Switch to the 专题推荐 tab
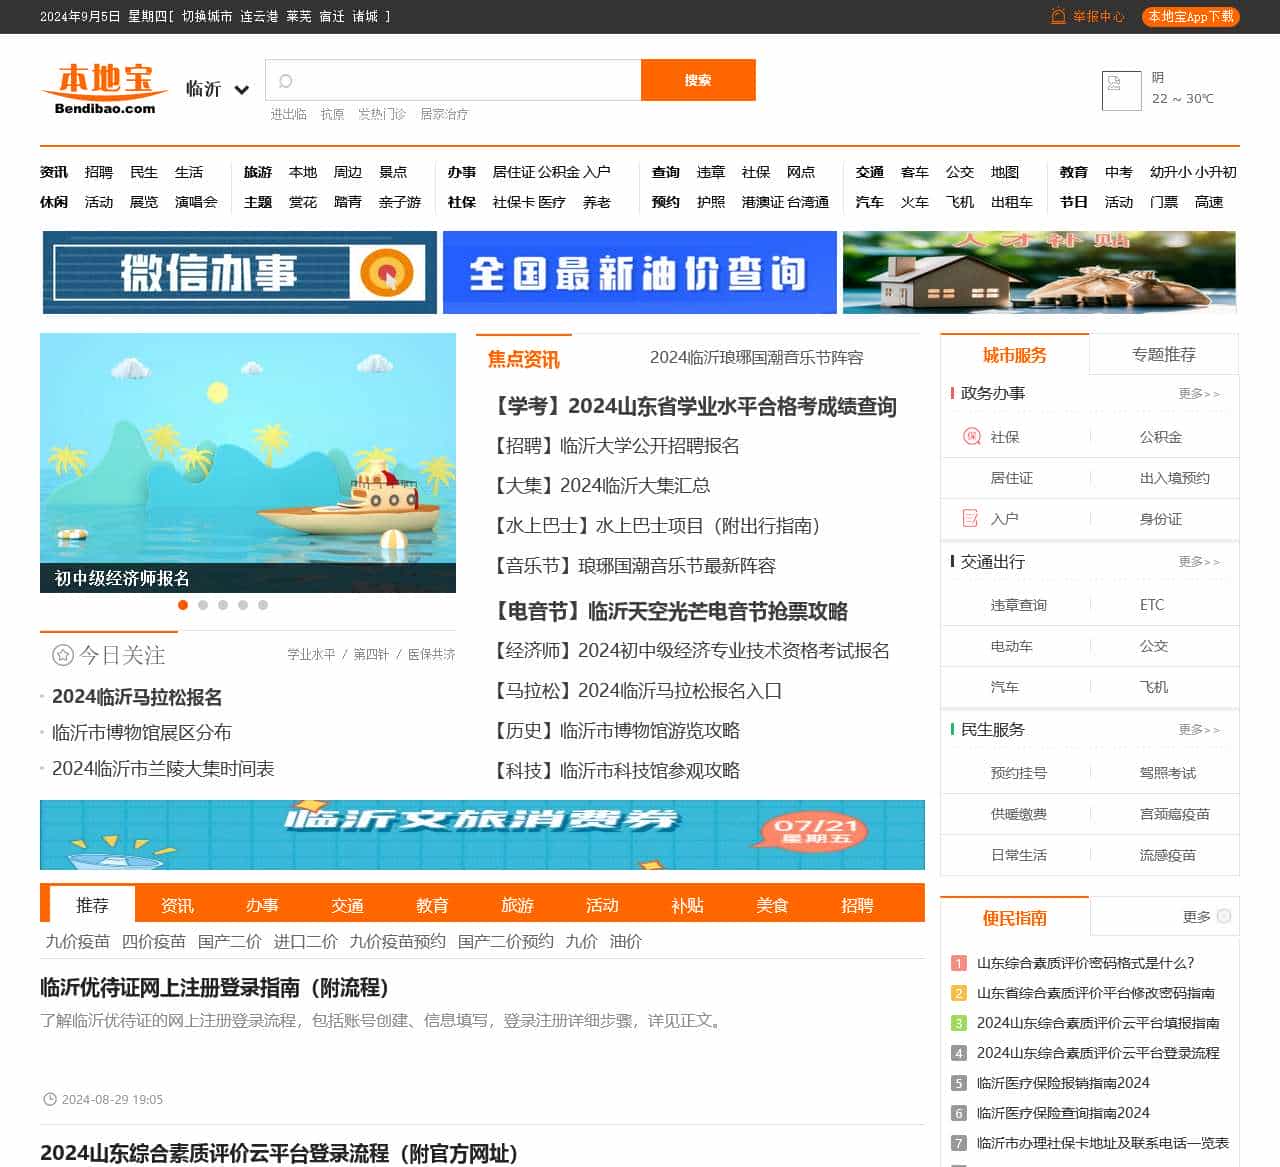Viewport: 1280px width, 1167px height. (x=1164, y=354)
